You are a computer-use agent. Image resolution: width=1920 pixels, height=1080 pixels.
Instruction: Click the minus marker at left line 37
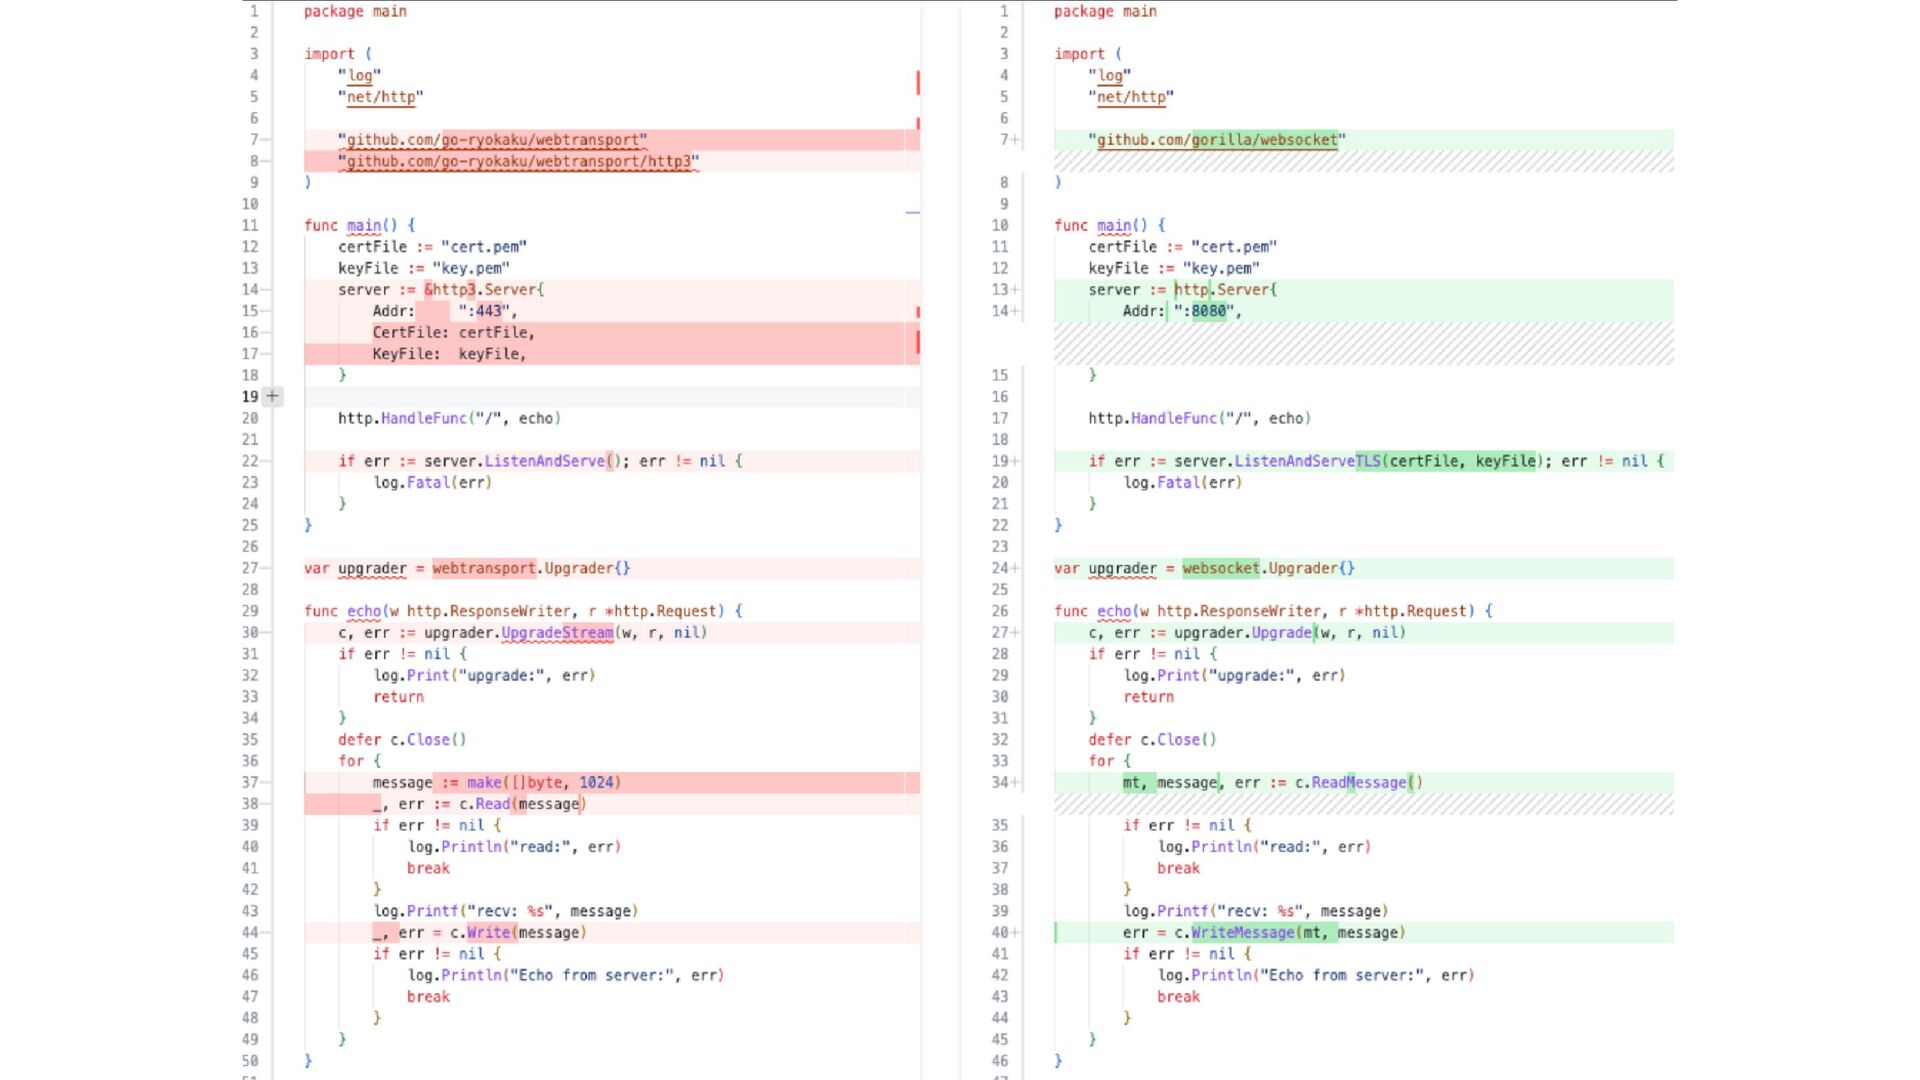tap(265, 783)
